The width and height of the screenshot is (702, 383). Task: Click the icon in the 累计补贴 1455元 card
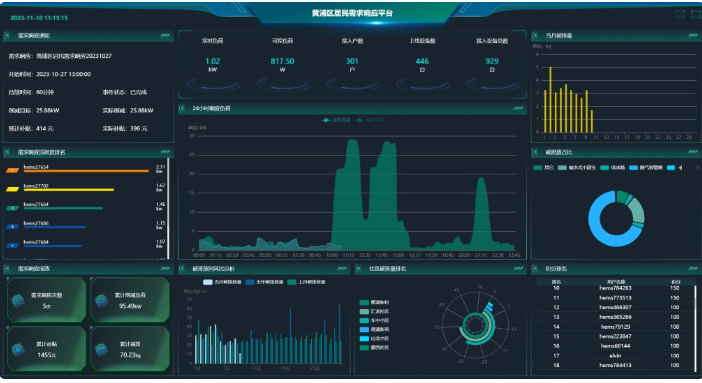click(18, 349)
